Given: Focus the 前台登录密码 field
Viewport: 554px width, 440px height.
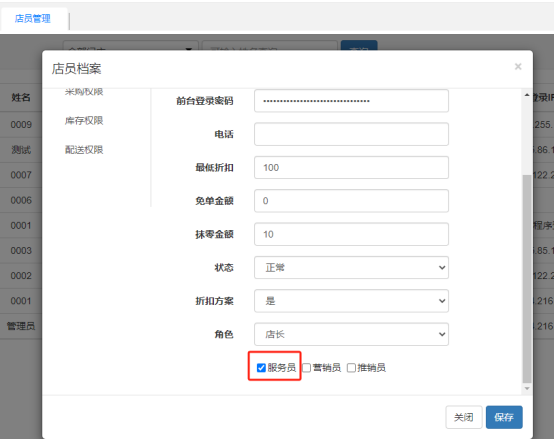Looking at the screenshot, I should [x=351, y=101].
